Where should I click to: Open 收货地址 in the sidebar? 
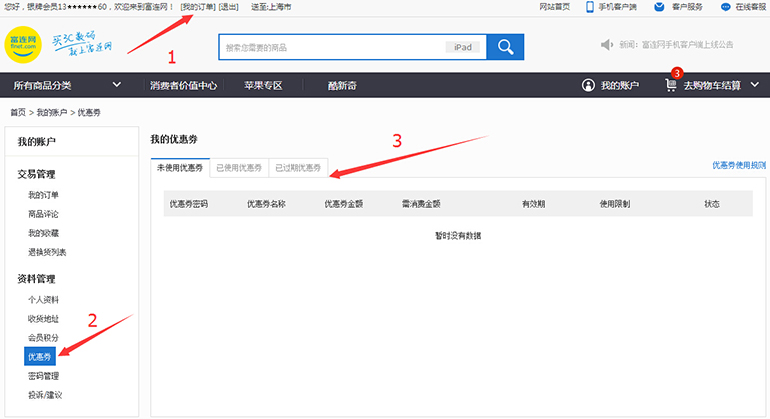[x=43, y=318]
